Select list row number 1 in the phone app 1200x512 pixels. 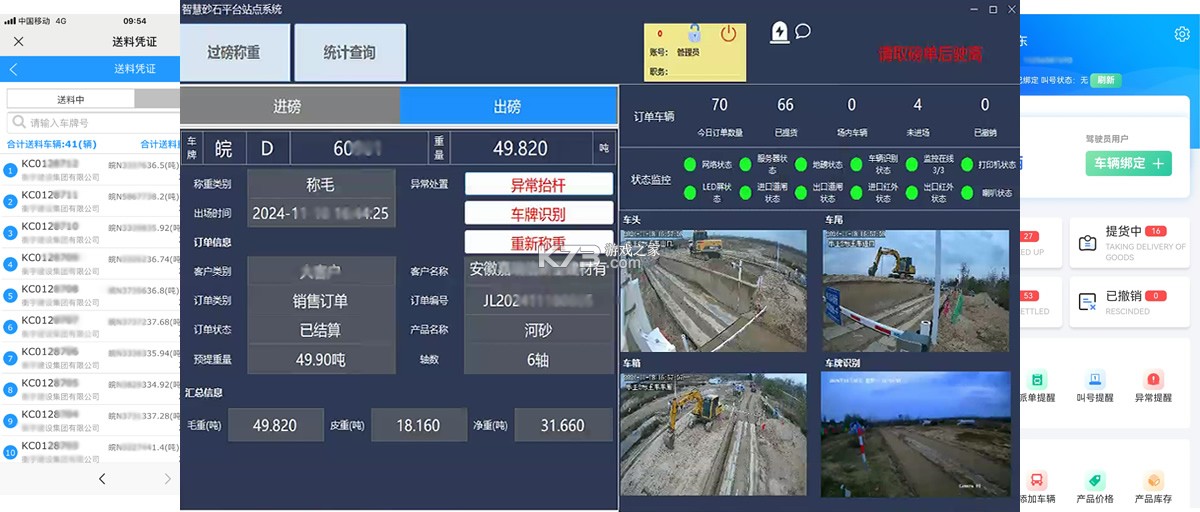coord(90,171)
